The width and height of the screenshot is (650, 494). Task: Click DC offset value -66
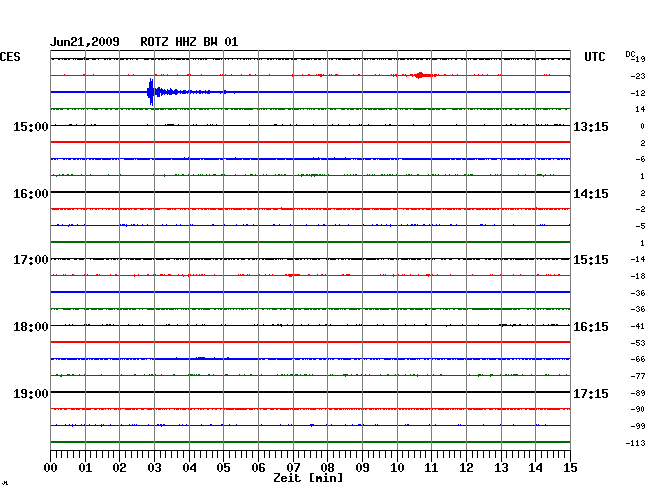pyautogui.click(x=638, y=359)
